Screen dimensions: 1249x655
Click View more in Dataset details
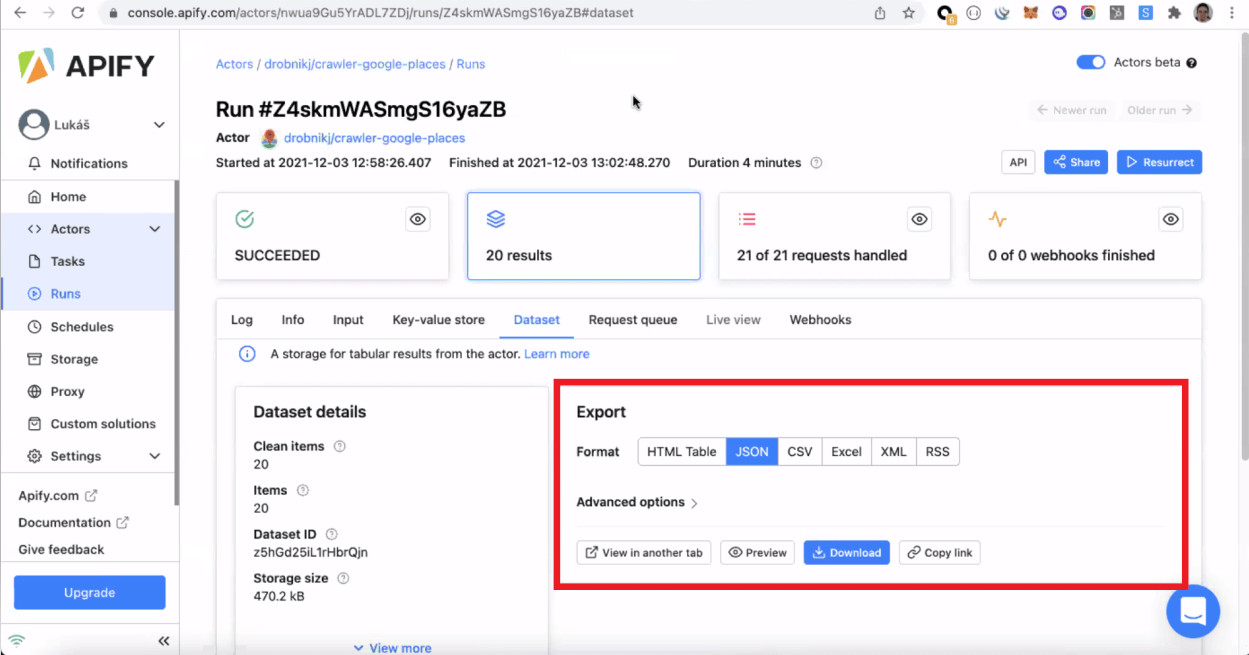click(392, 648)
